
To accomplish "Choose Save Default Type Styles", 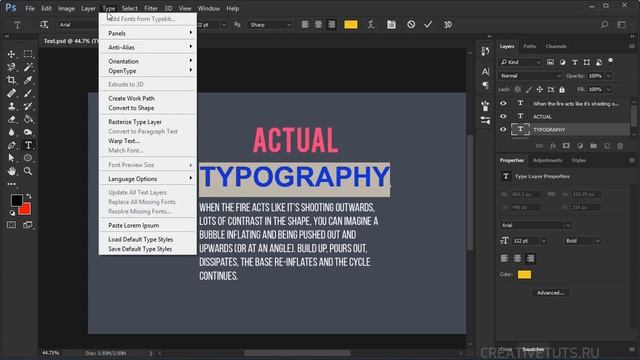I will point(140,249).
